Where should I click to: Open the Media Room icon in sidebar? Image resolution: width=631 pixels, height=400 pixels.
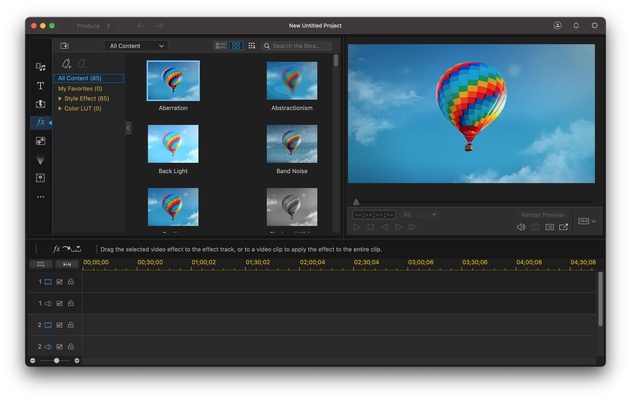tap(40, 67)
